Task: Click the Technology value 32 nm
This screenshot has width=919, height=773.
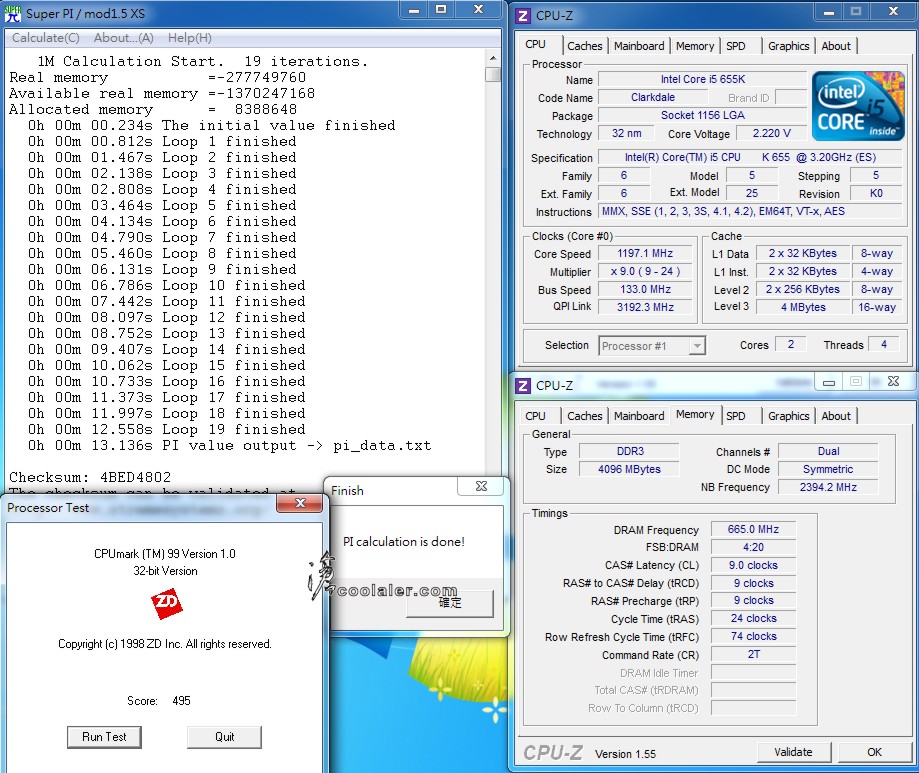Action: point(626,134)
